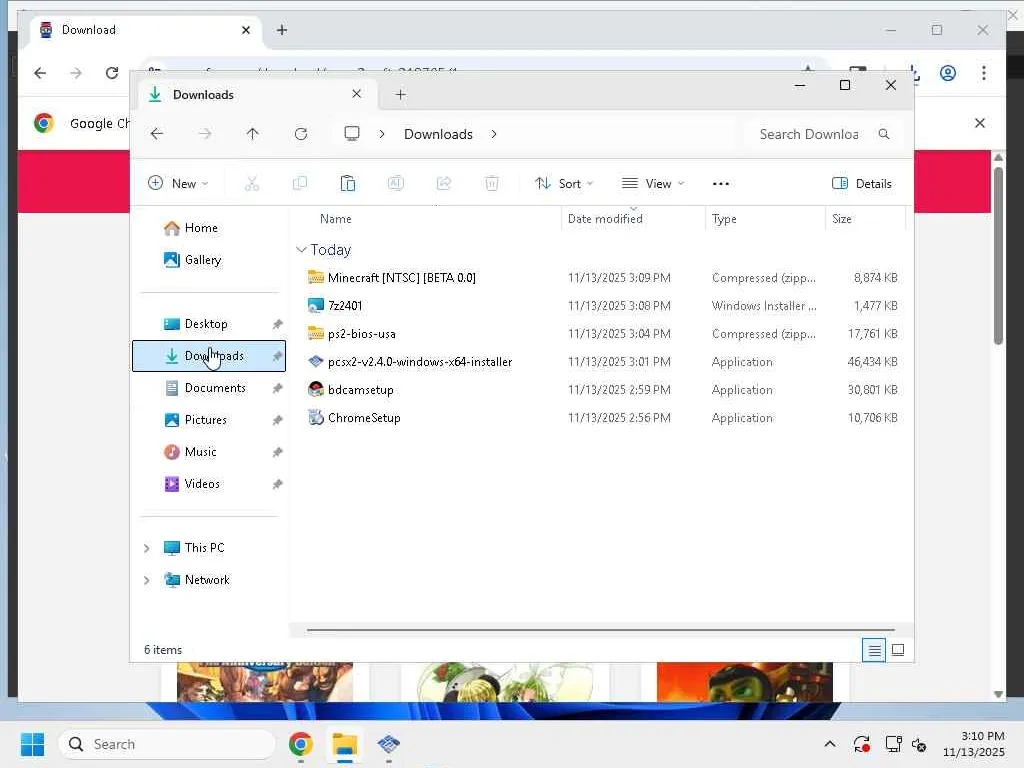This screenshot has height=768, width=1024.
Task: Switch to details list view in the status bar
Action: 874,650
